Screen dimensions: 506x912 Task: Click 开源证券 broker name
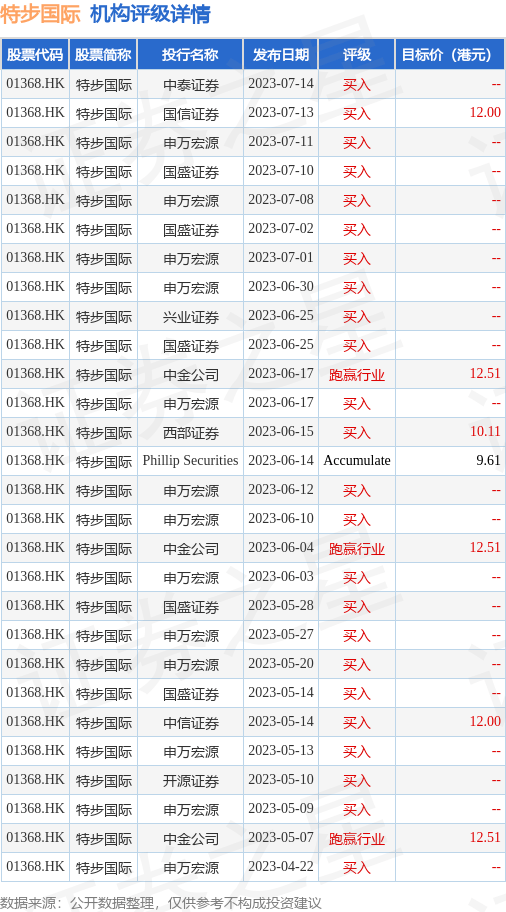[x=191, y=780]
